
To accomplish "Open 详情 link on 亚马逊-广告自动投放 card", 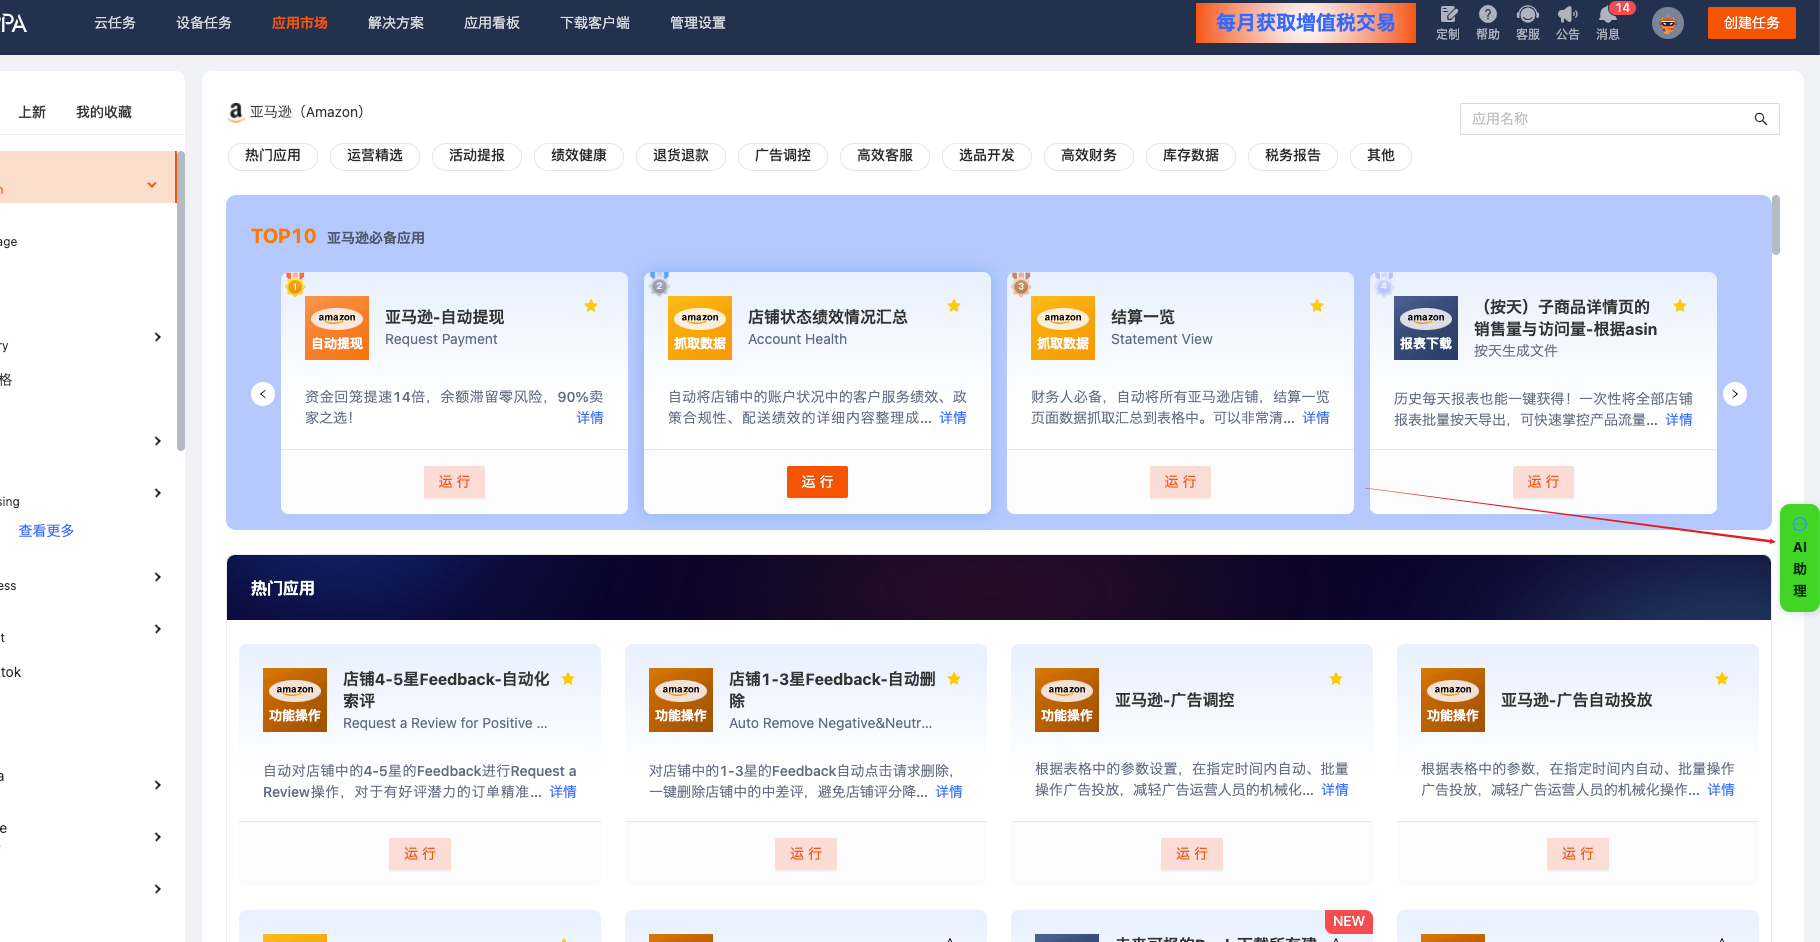I will click(x=1721, y=790).
